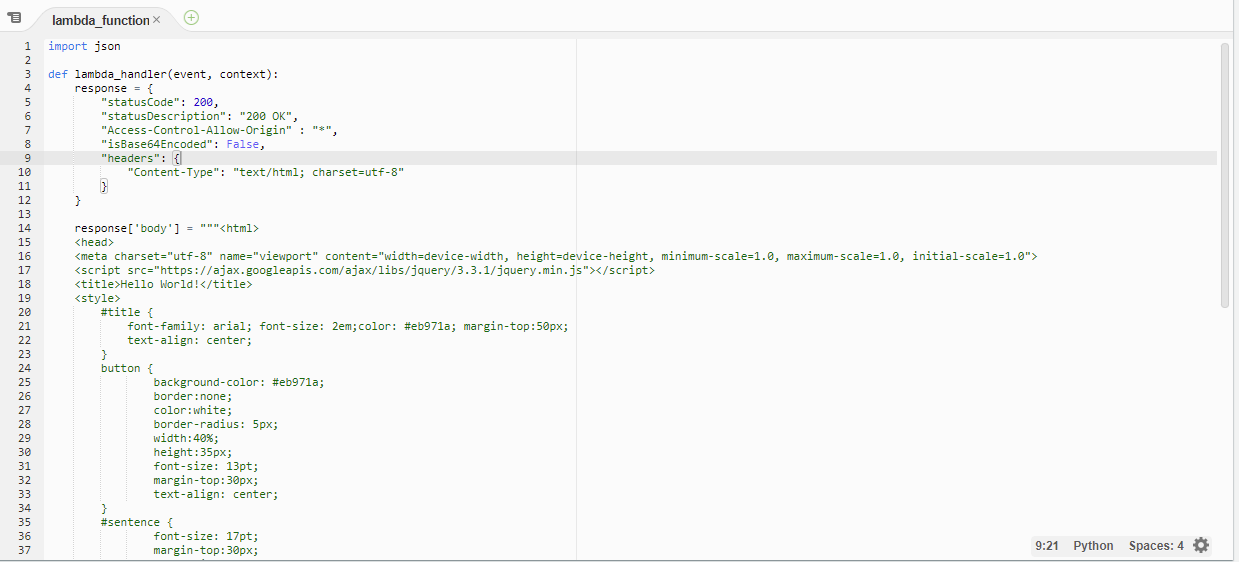
Task: Click the "#title {" selector line
Action: pos(127,312)
